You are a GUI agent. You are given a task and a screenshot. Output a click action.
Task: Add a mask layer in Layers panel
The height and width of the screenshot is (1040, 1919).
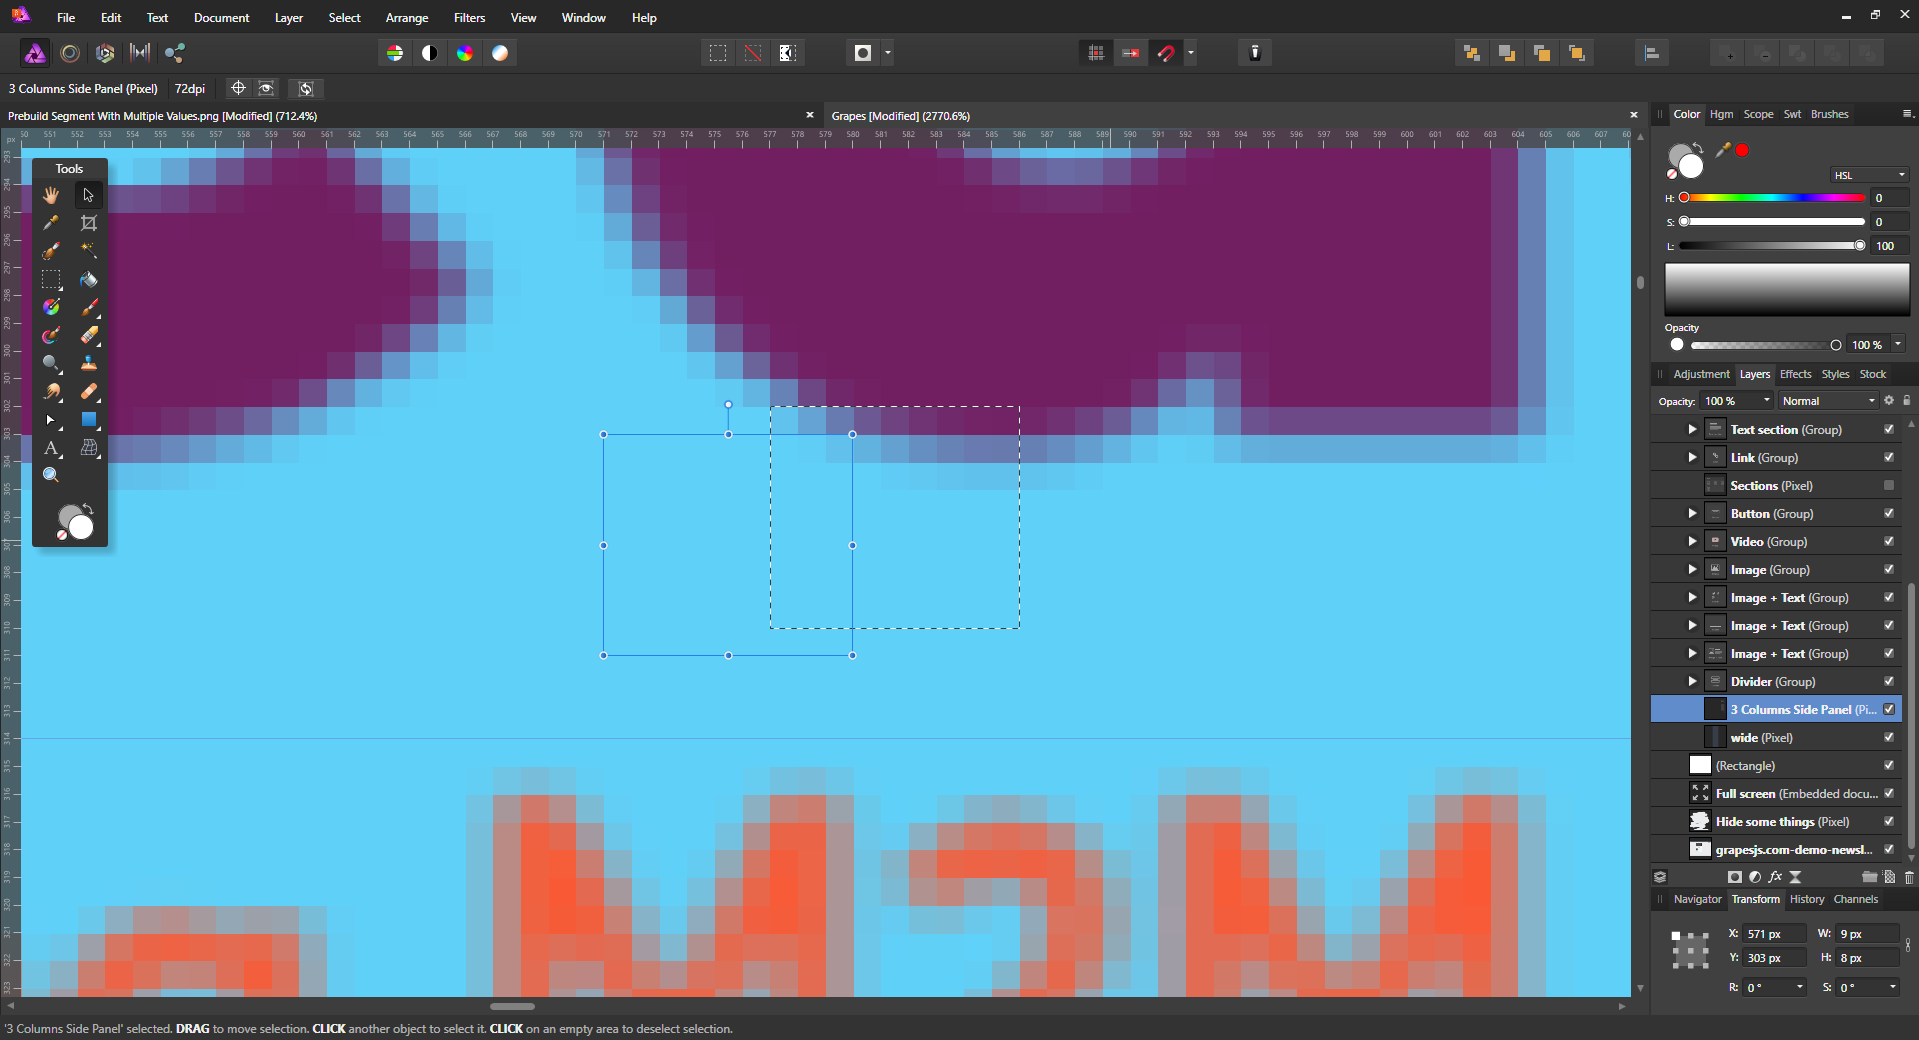click(x=1735, y=877)
